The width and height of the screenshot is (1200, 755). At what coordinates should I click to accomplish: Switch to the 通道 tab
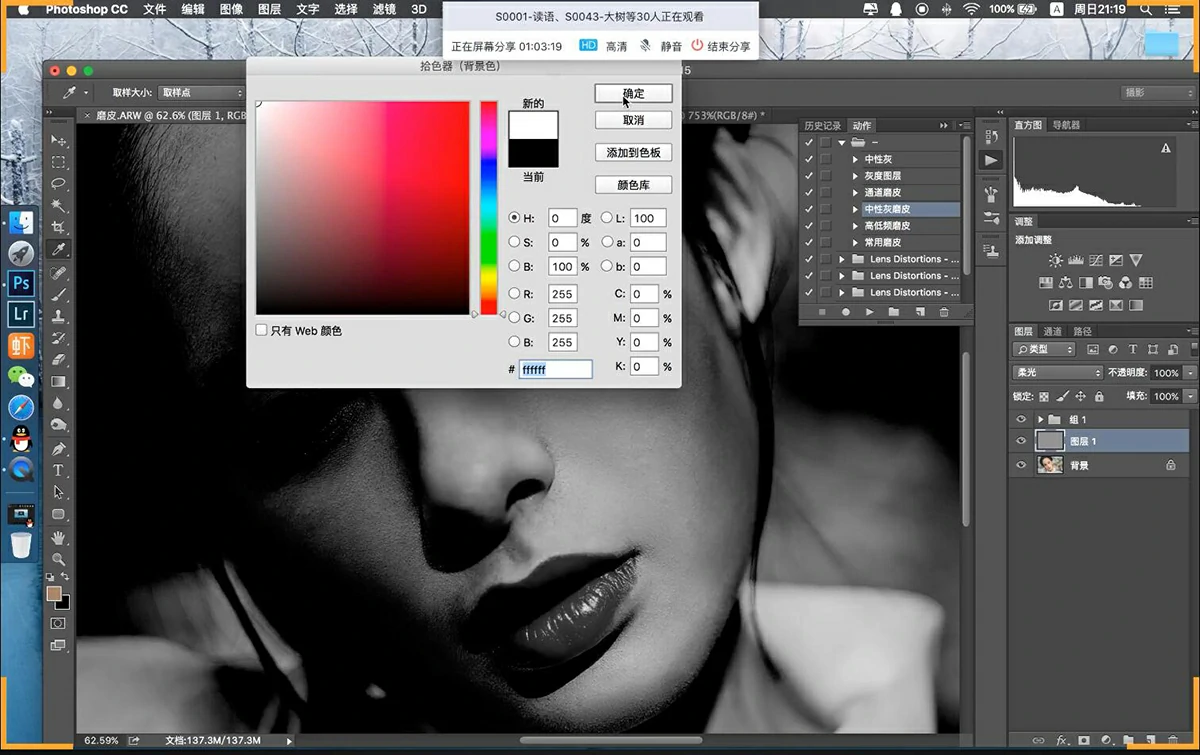coord(1052,331)
